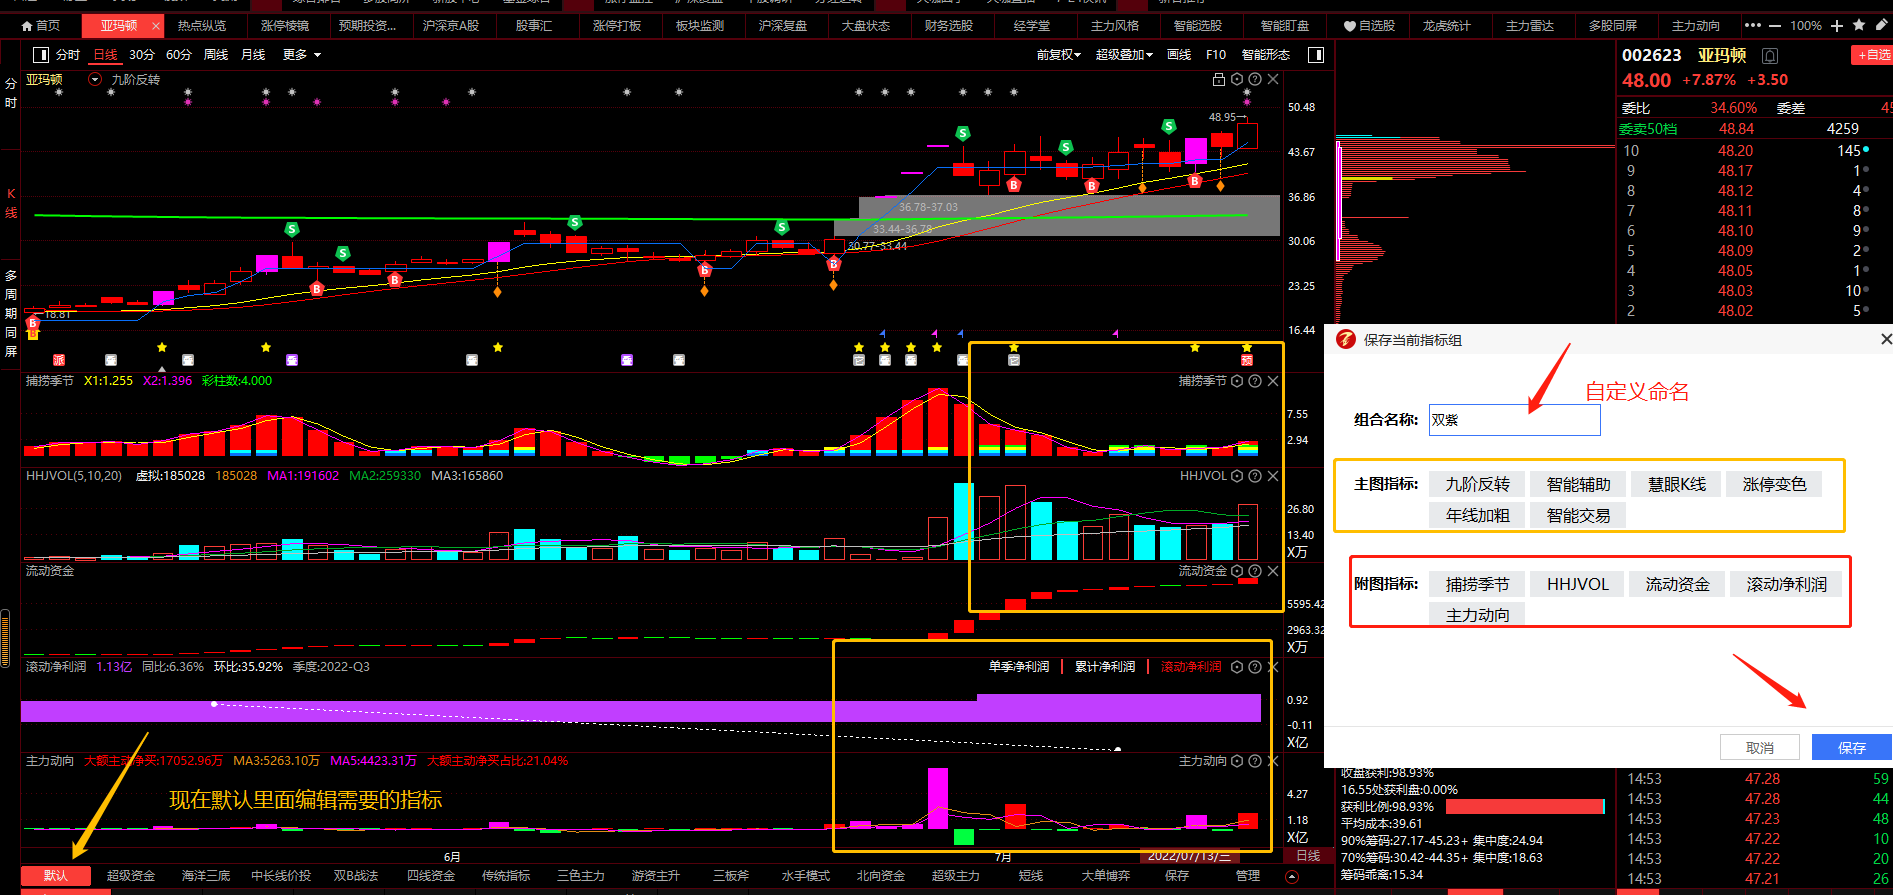Click the pencil edit icon in top bar
Image resolution: width=1893 pixels, height=895 pixels.
1881,25
